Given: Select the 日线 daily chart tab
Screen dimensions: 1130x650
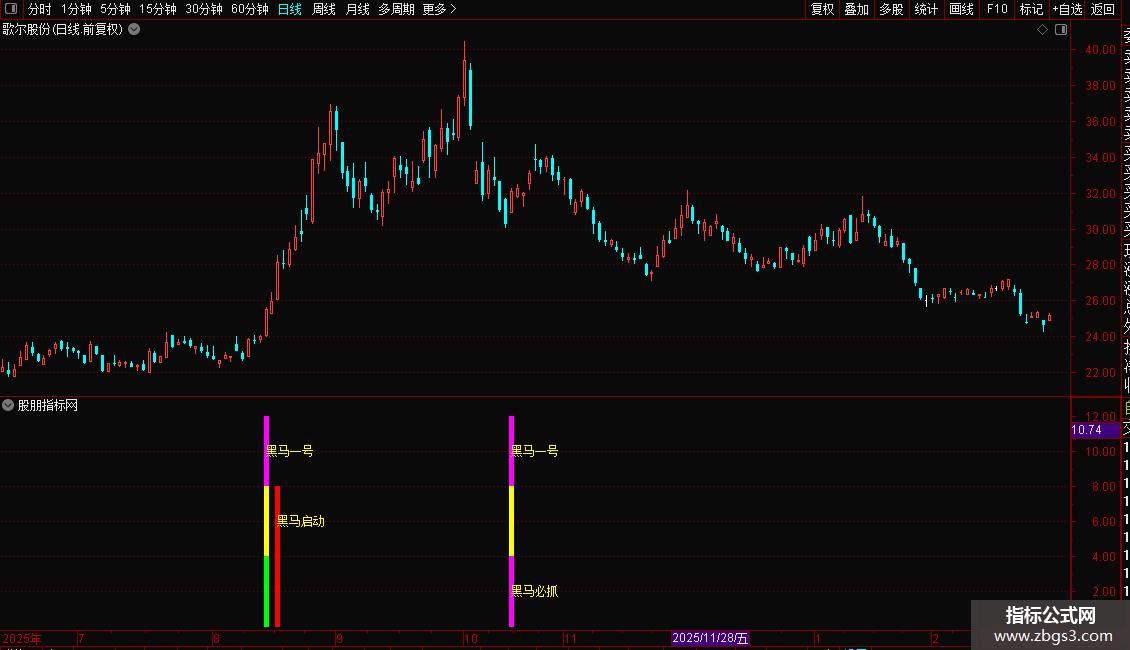Looking at the screenshot, I should [x=290, y=9].
